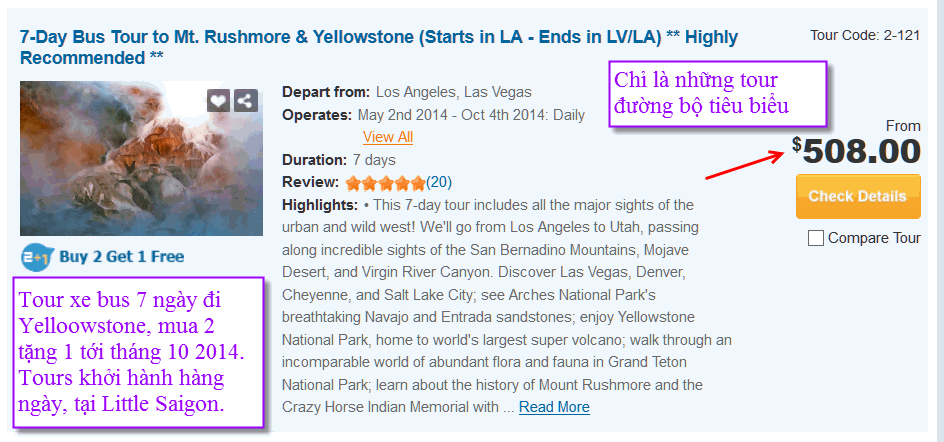Click the heart favorite icon on tour image
The height and width of the screenshot is (442, 944).
coord(219,101)
